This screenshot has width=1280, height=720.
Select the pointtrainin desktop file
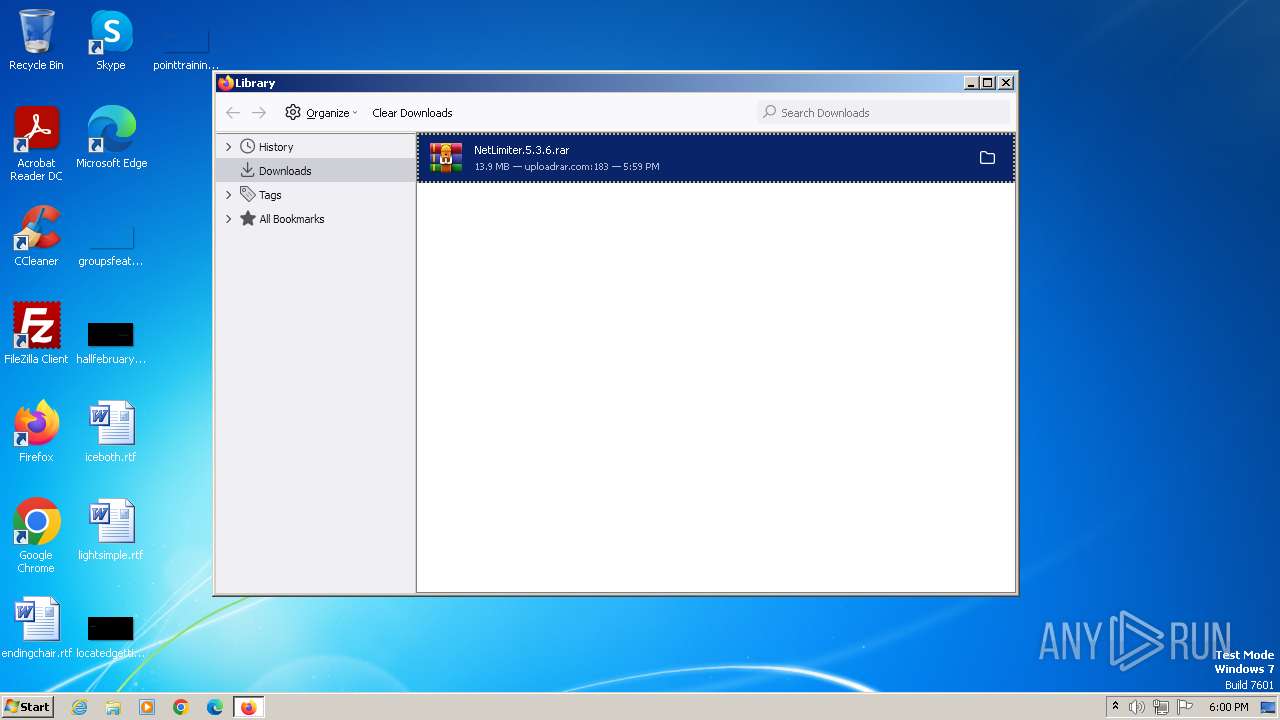pos(186,47)
